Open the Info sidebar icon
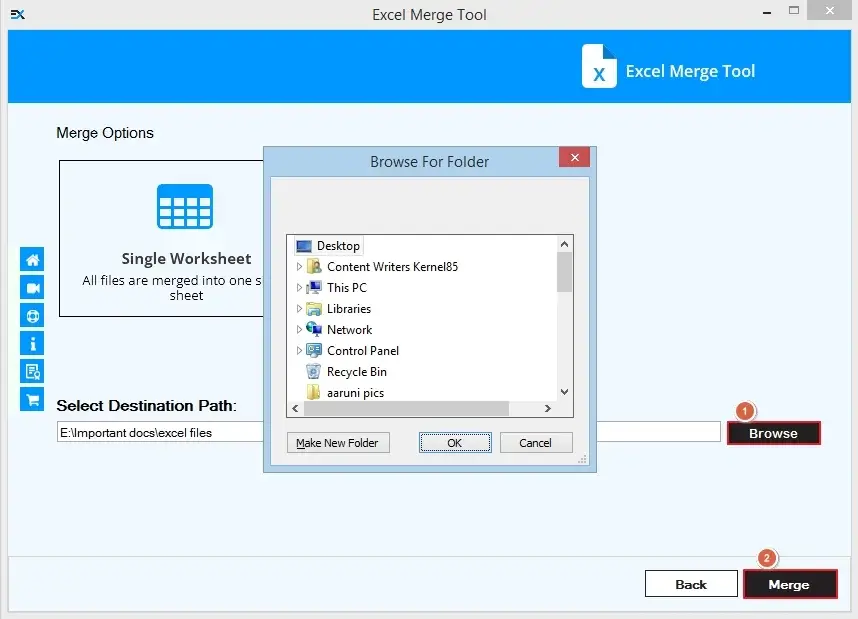 pos(32,343)
